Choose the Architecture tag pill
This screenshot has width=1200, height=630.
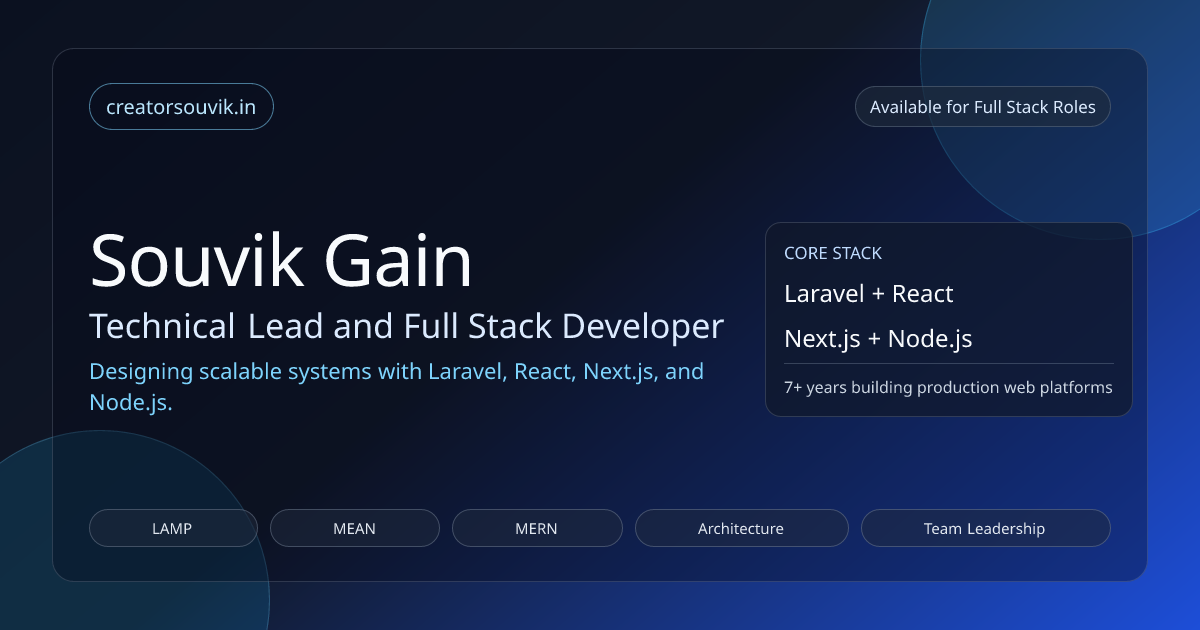point(741,528)
